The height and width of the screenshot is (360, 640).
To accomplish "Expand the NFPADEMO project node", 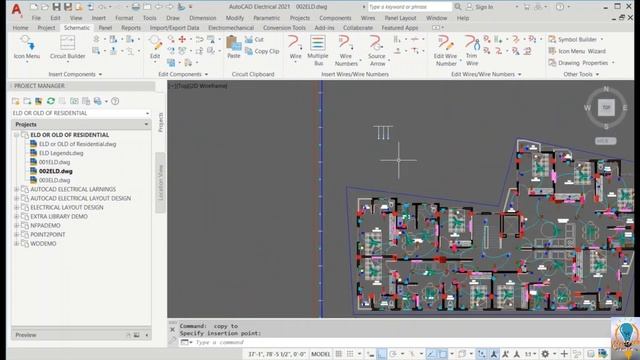I will 16,225.
